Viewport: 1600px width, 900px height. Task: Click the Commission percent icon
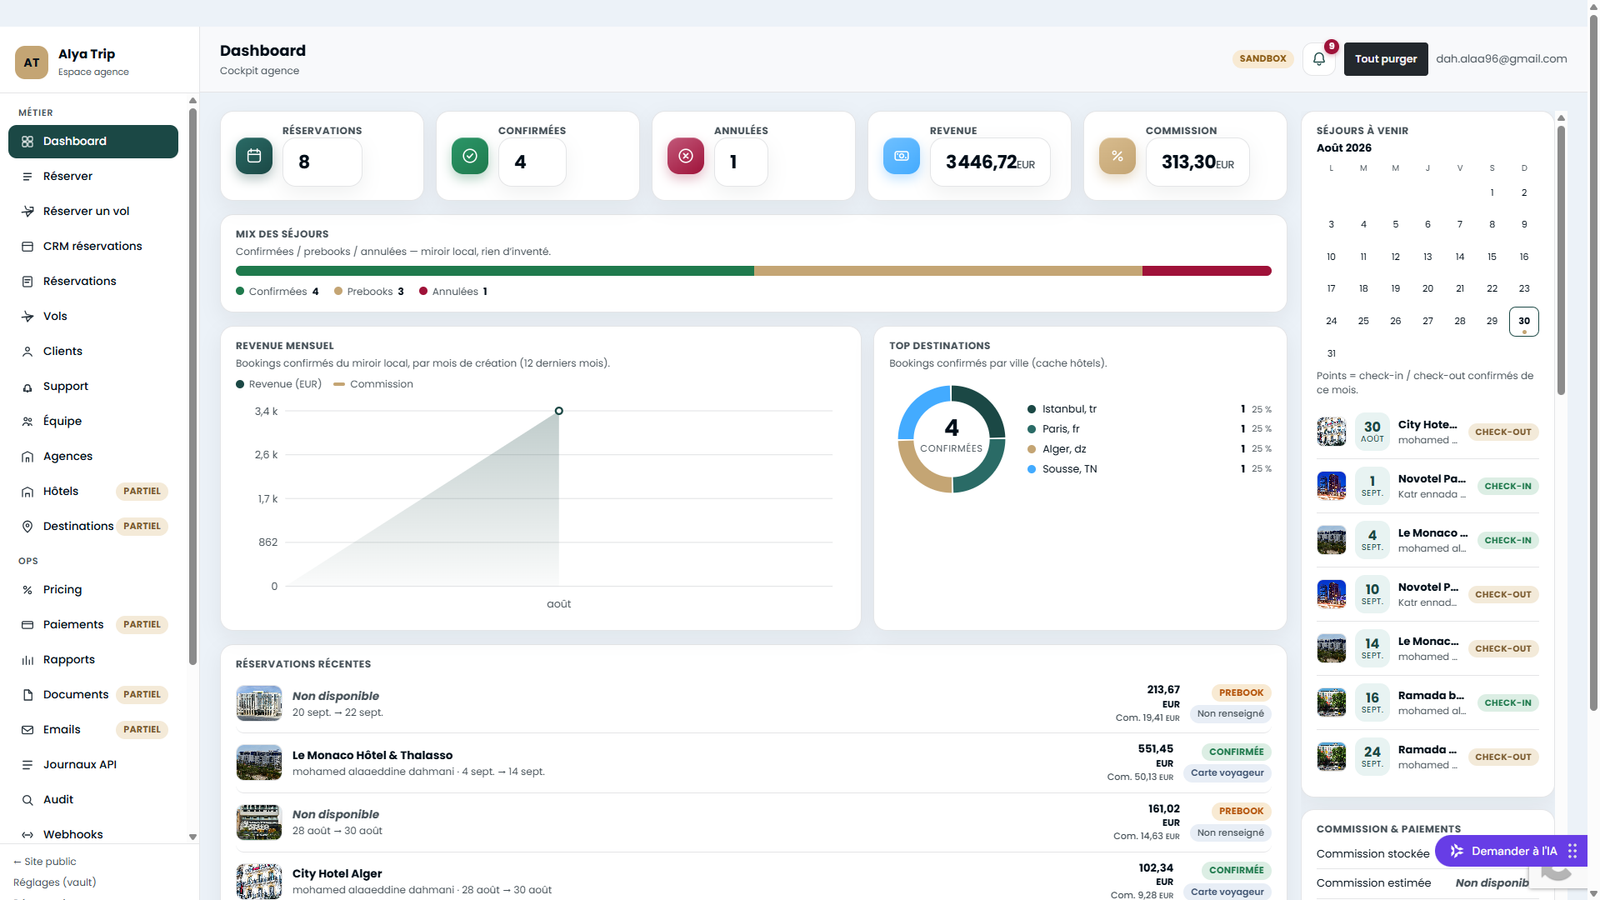(1117, 156)
